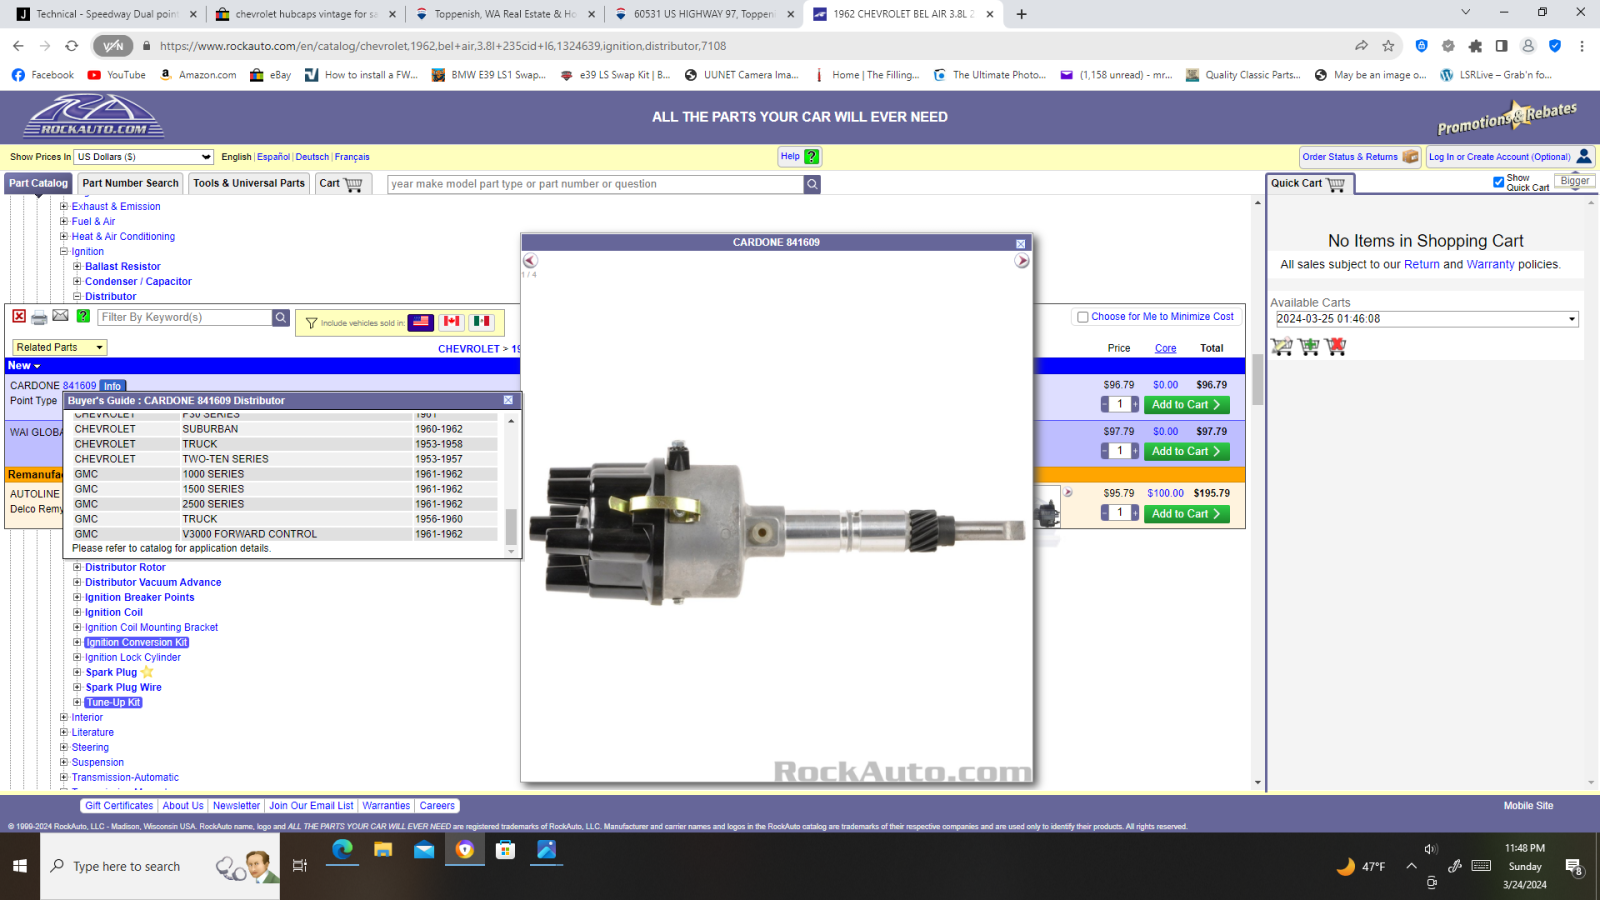
Task: Open Windows Start menu
Action: click(20, 866)
